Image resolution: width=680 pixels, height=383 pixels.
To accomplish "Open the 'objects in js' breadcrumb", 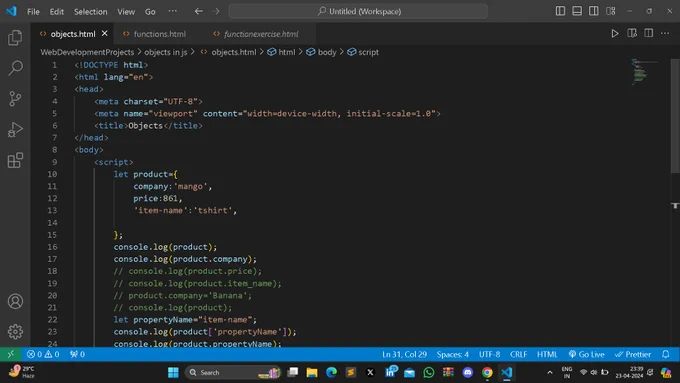I will tap(166, 52).
